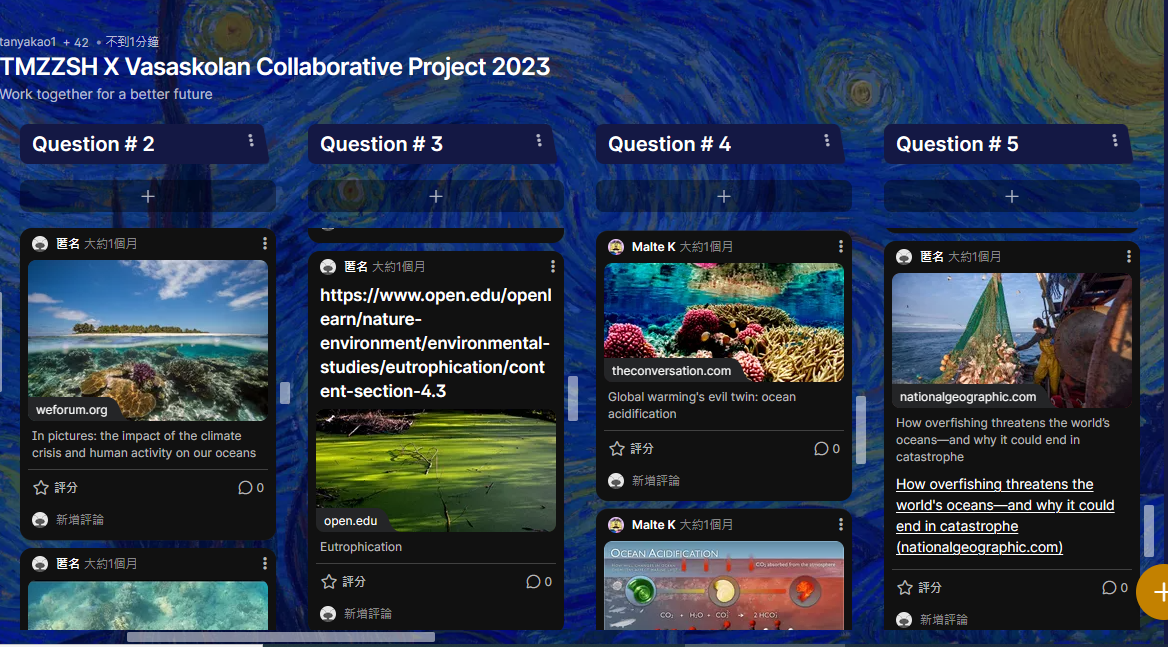Open the open.edu eutrophication URL title
The height and width of the screenshot is (647, 1168).
[436, 343]
